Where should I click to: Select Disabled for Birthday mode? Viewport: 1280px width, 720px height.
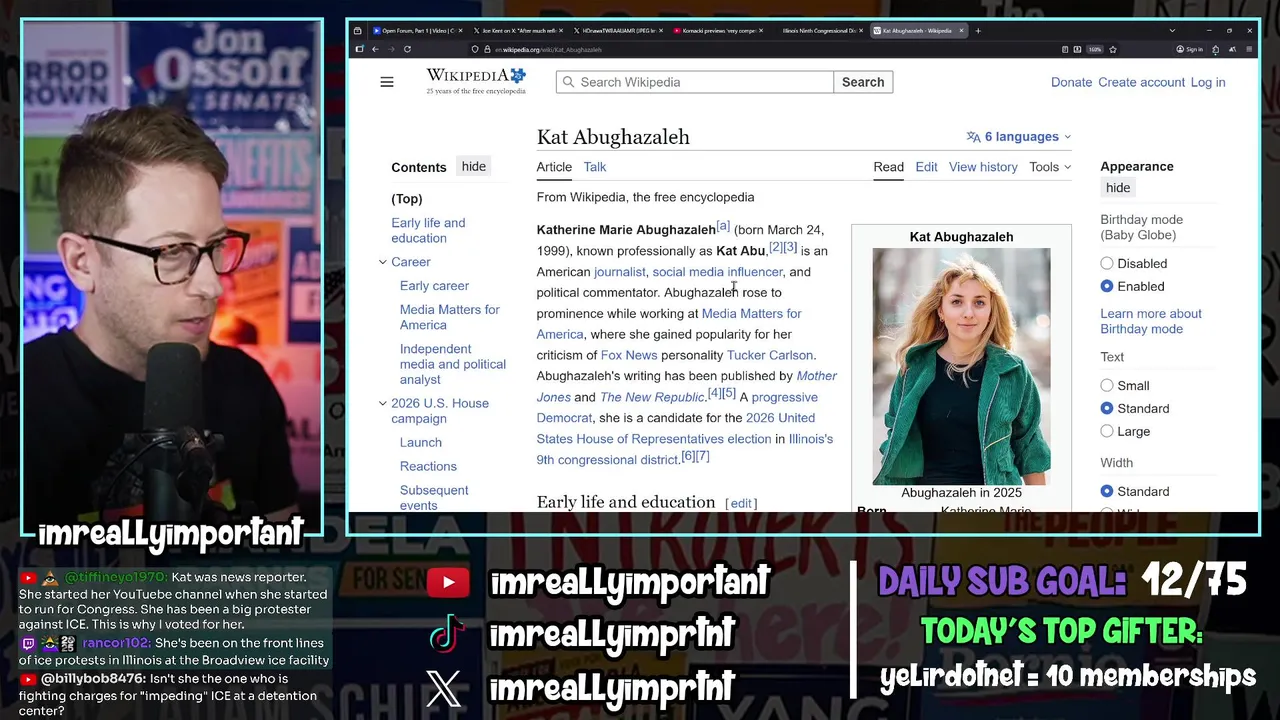click(1106, 263)
